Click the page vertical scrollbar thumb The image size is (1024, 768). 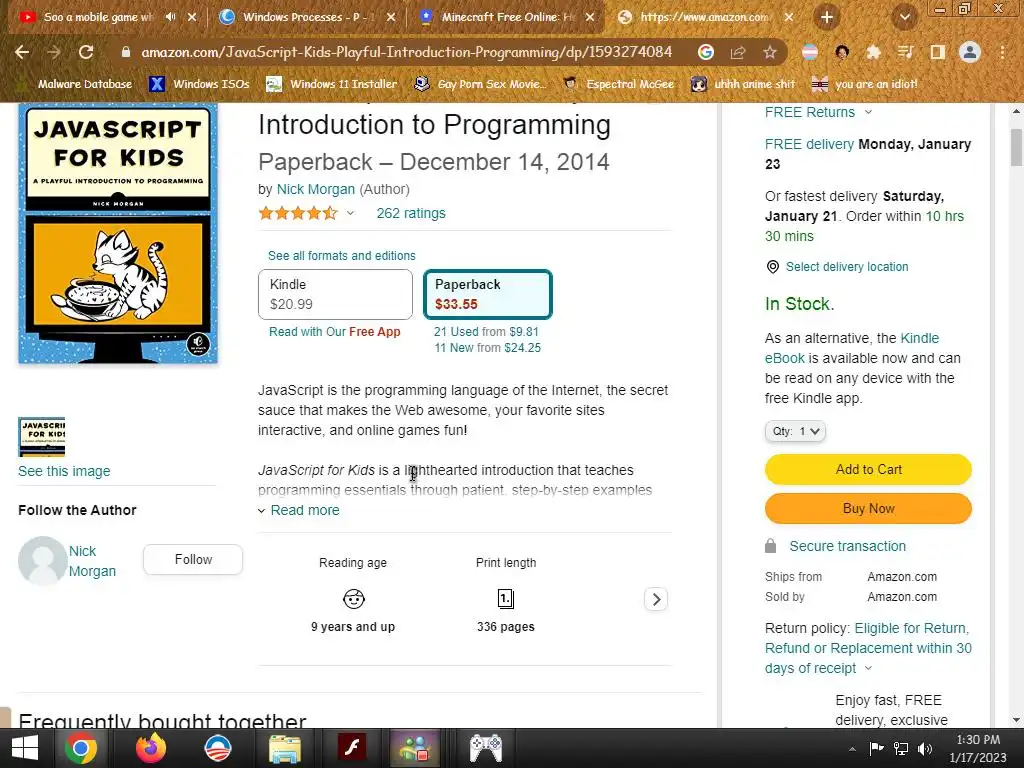1016,148
